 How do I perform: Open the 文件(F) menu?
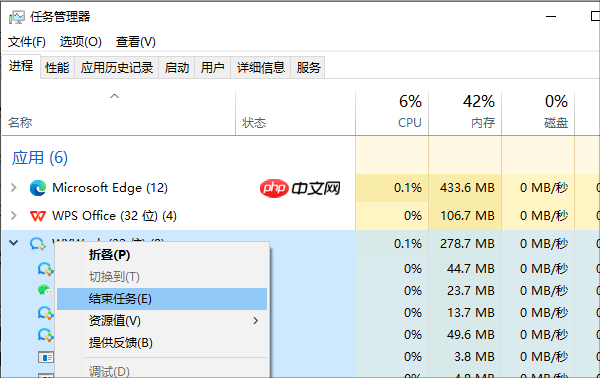27,42
